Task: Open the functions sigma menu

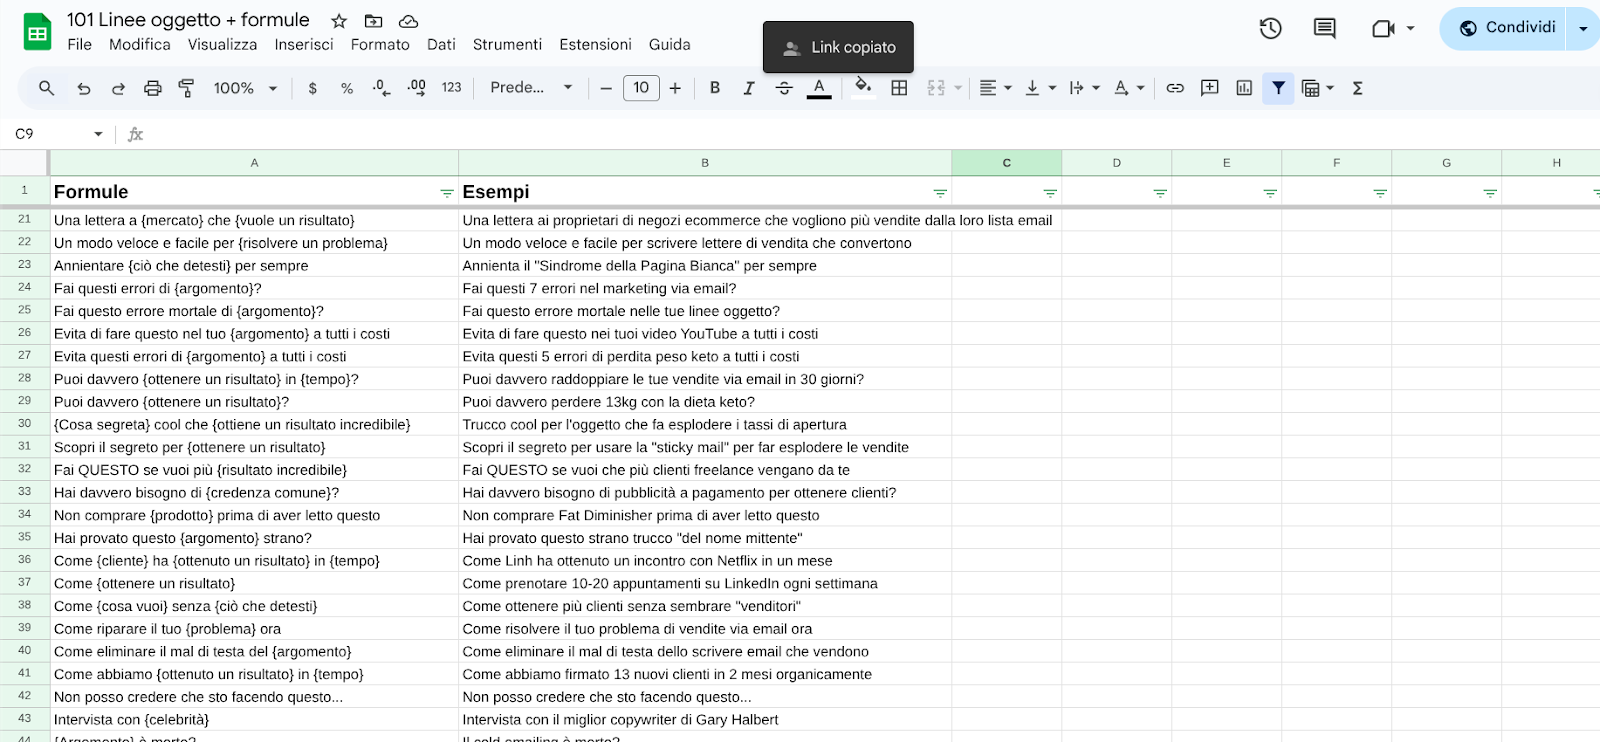Action: 1357,88
